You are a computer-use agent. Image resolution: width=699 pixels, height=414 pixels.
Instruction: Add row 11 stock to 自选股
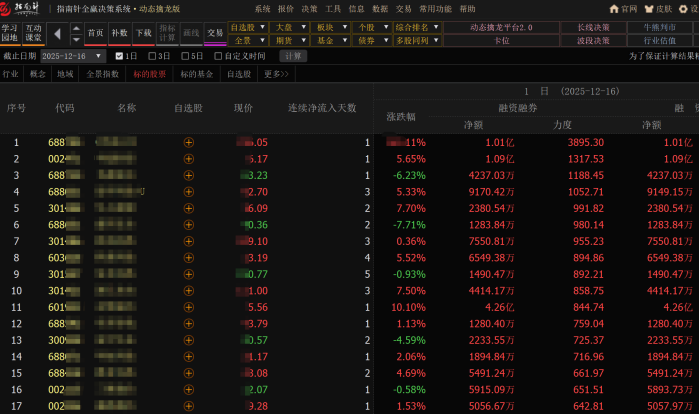tap(189, 307)
